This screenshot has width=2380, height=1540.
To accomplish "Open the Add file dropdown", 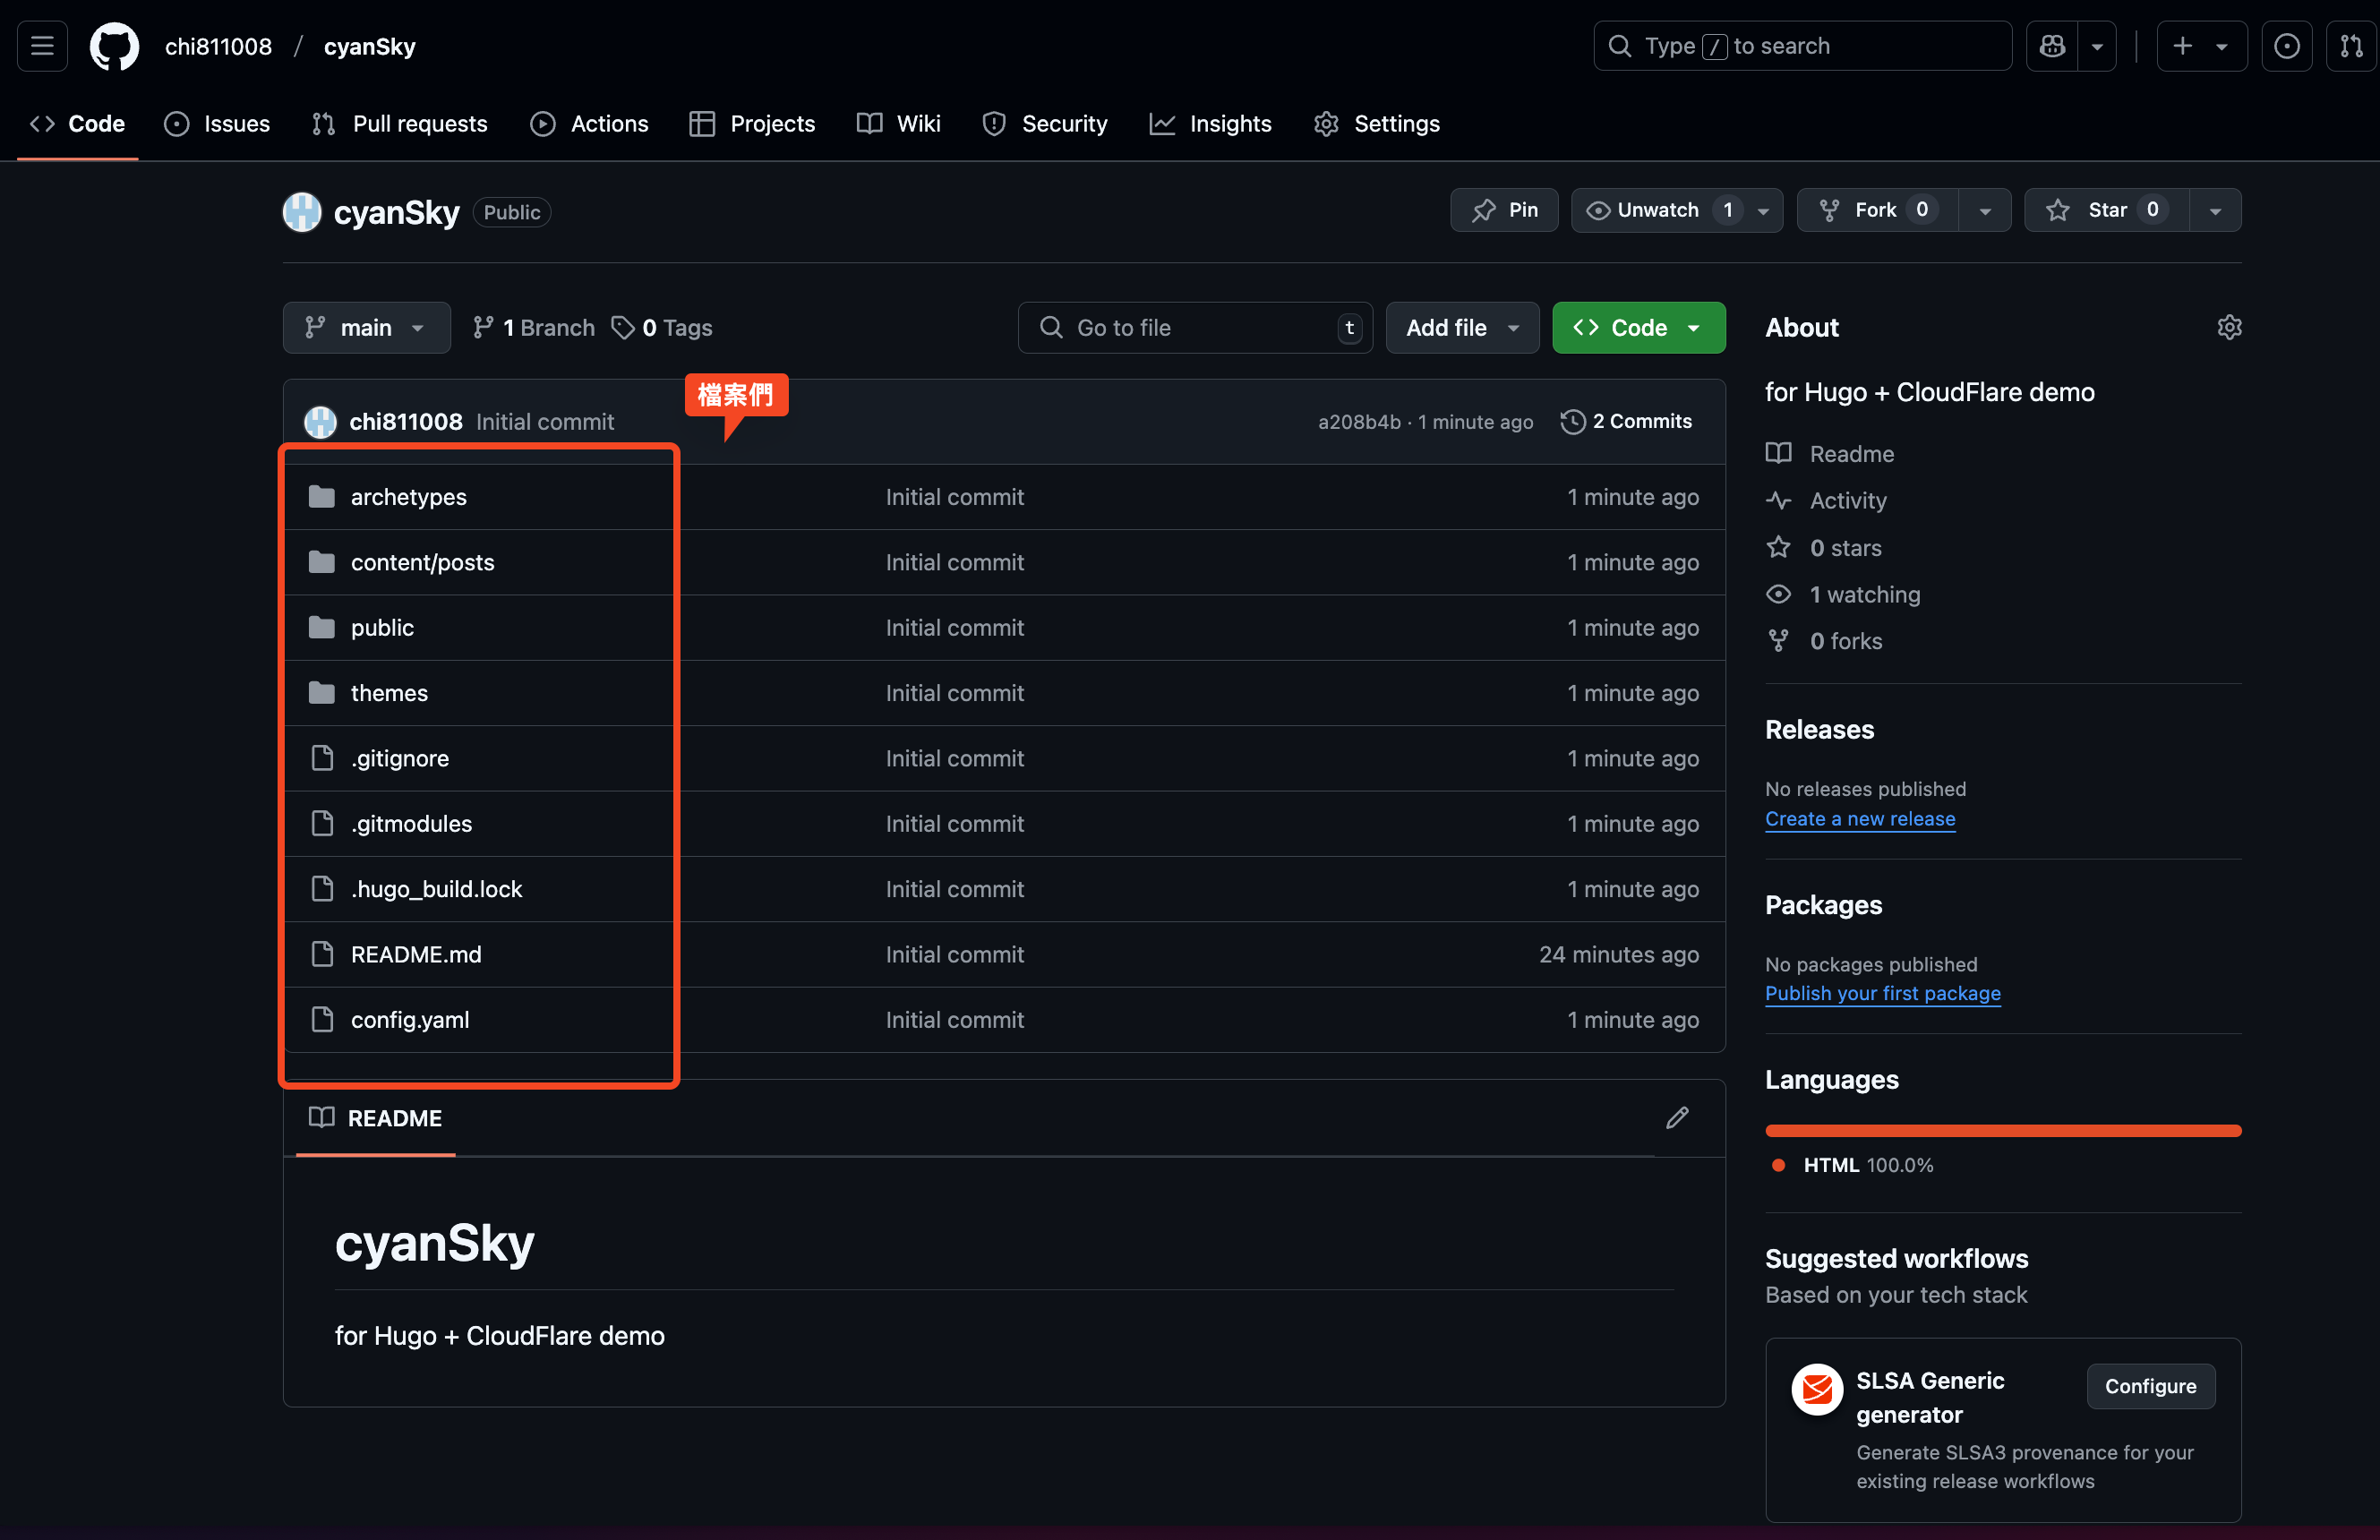I will (1461, 328).
